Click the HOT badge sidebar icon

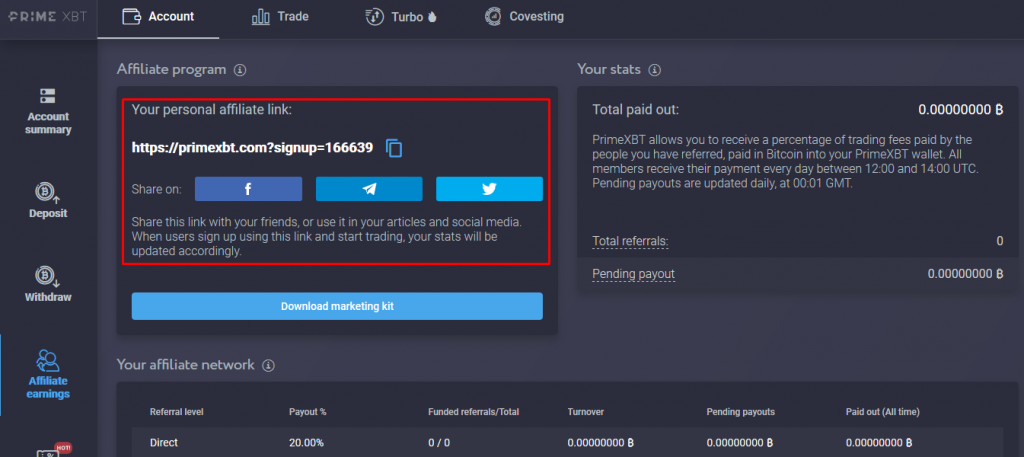coord(54,450)
